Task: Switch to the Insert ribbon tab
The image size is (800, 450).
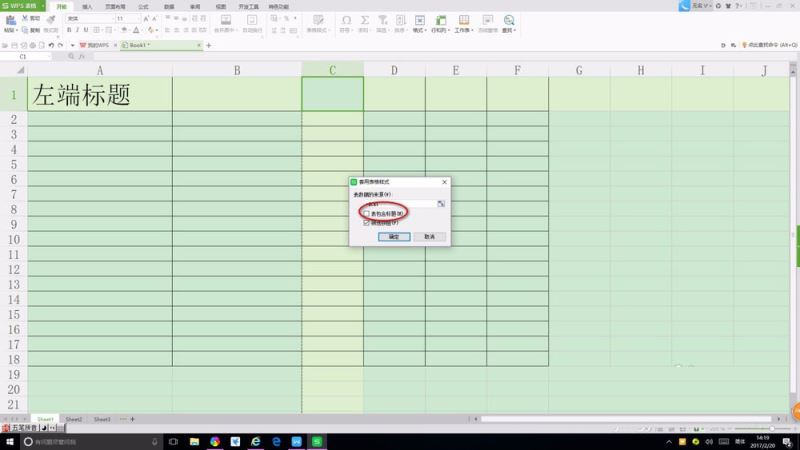Action: pyautogui.click(x=87, y=7)
